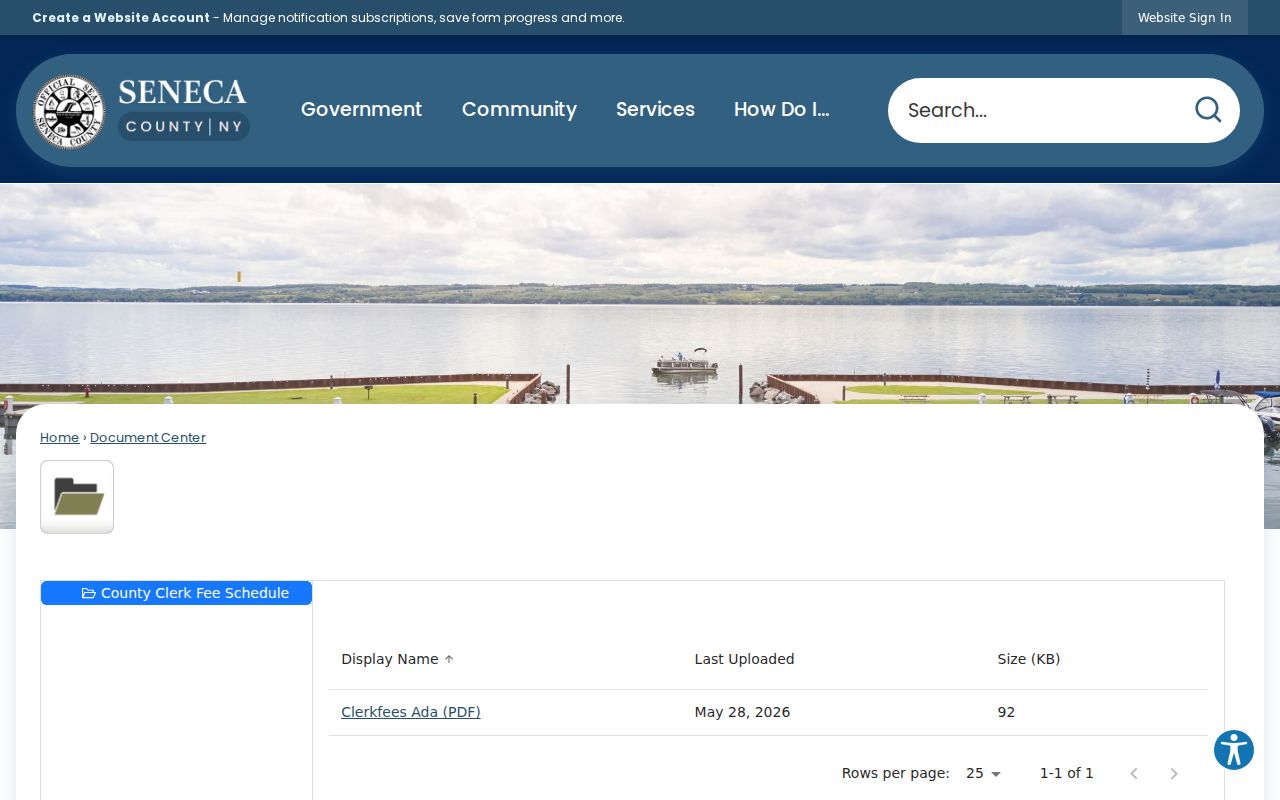
Task: Open the Government menu
Action: 361,110
